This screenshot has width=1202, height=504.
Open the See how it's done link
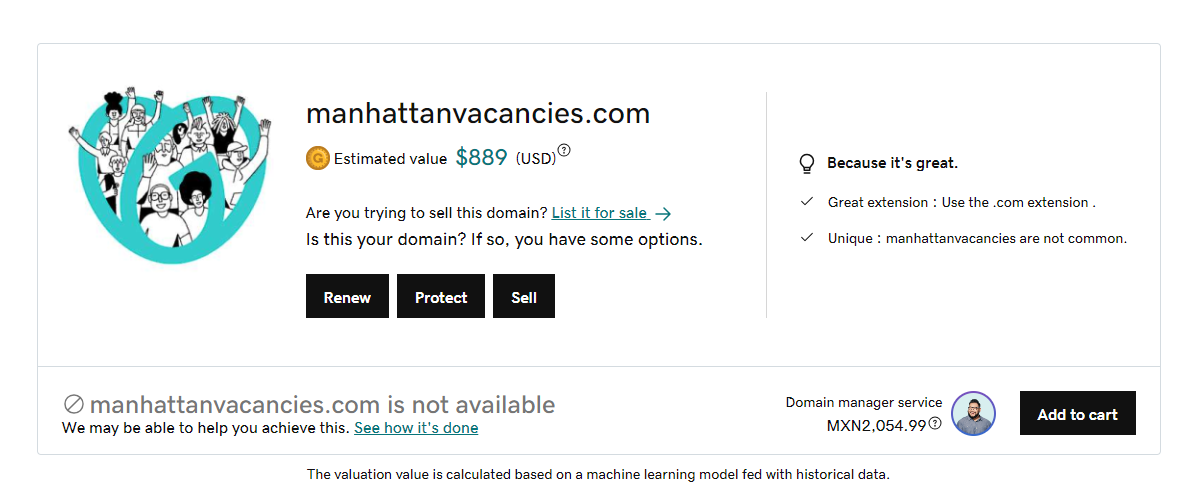coord(416,428)
